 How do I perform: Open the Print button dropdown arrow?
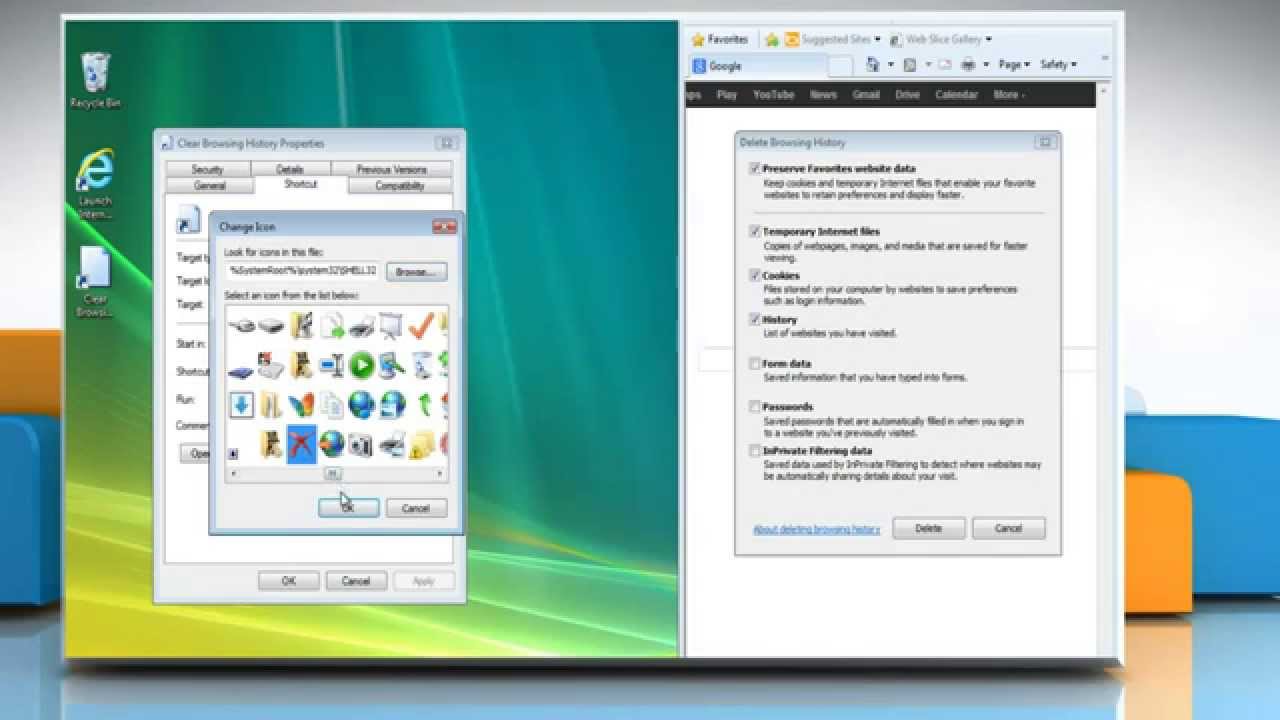coord(986,65)
